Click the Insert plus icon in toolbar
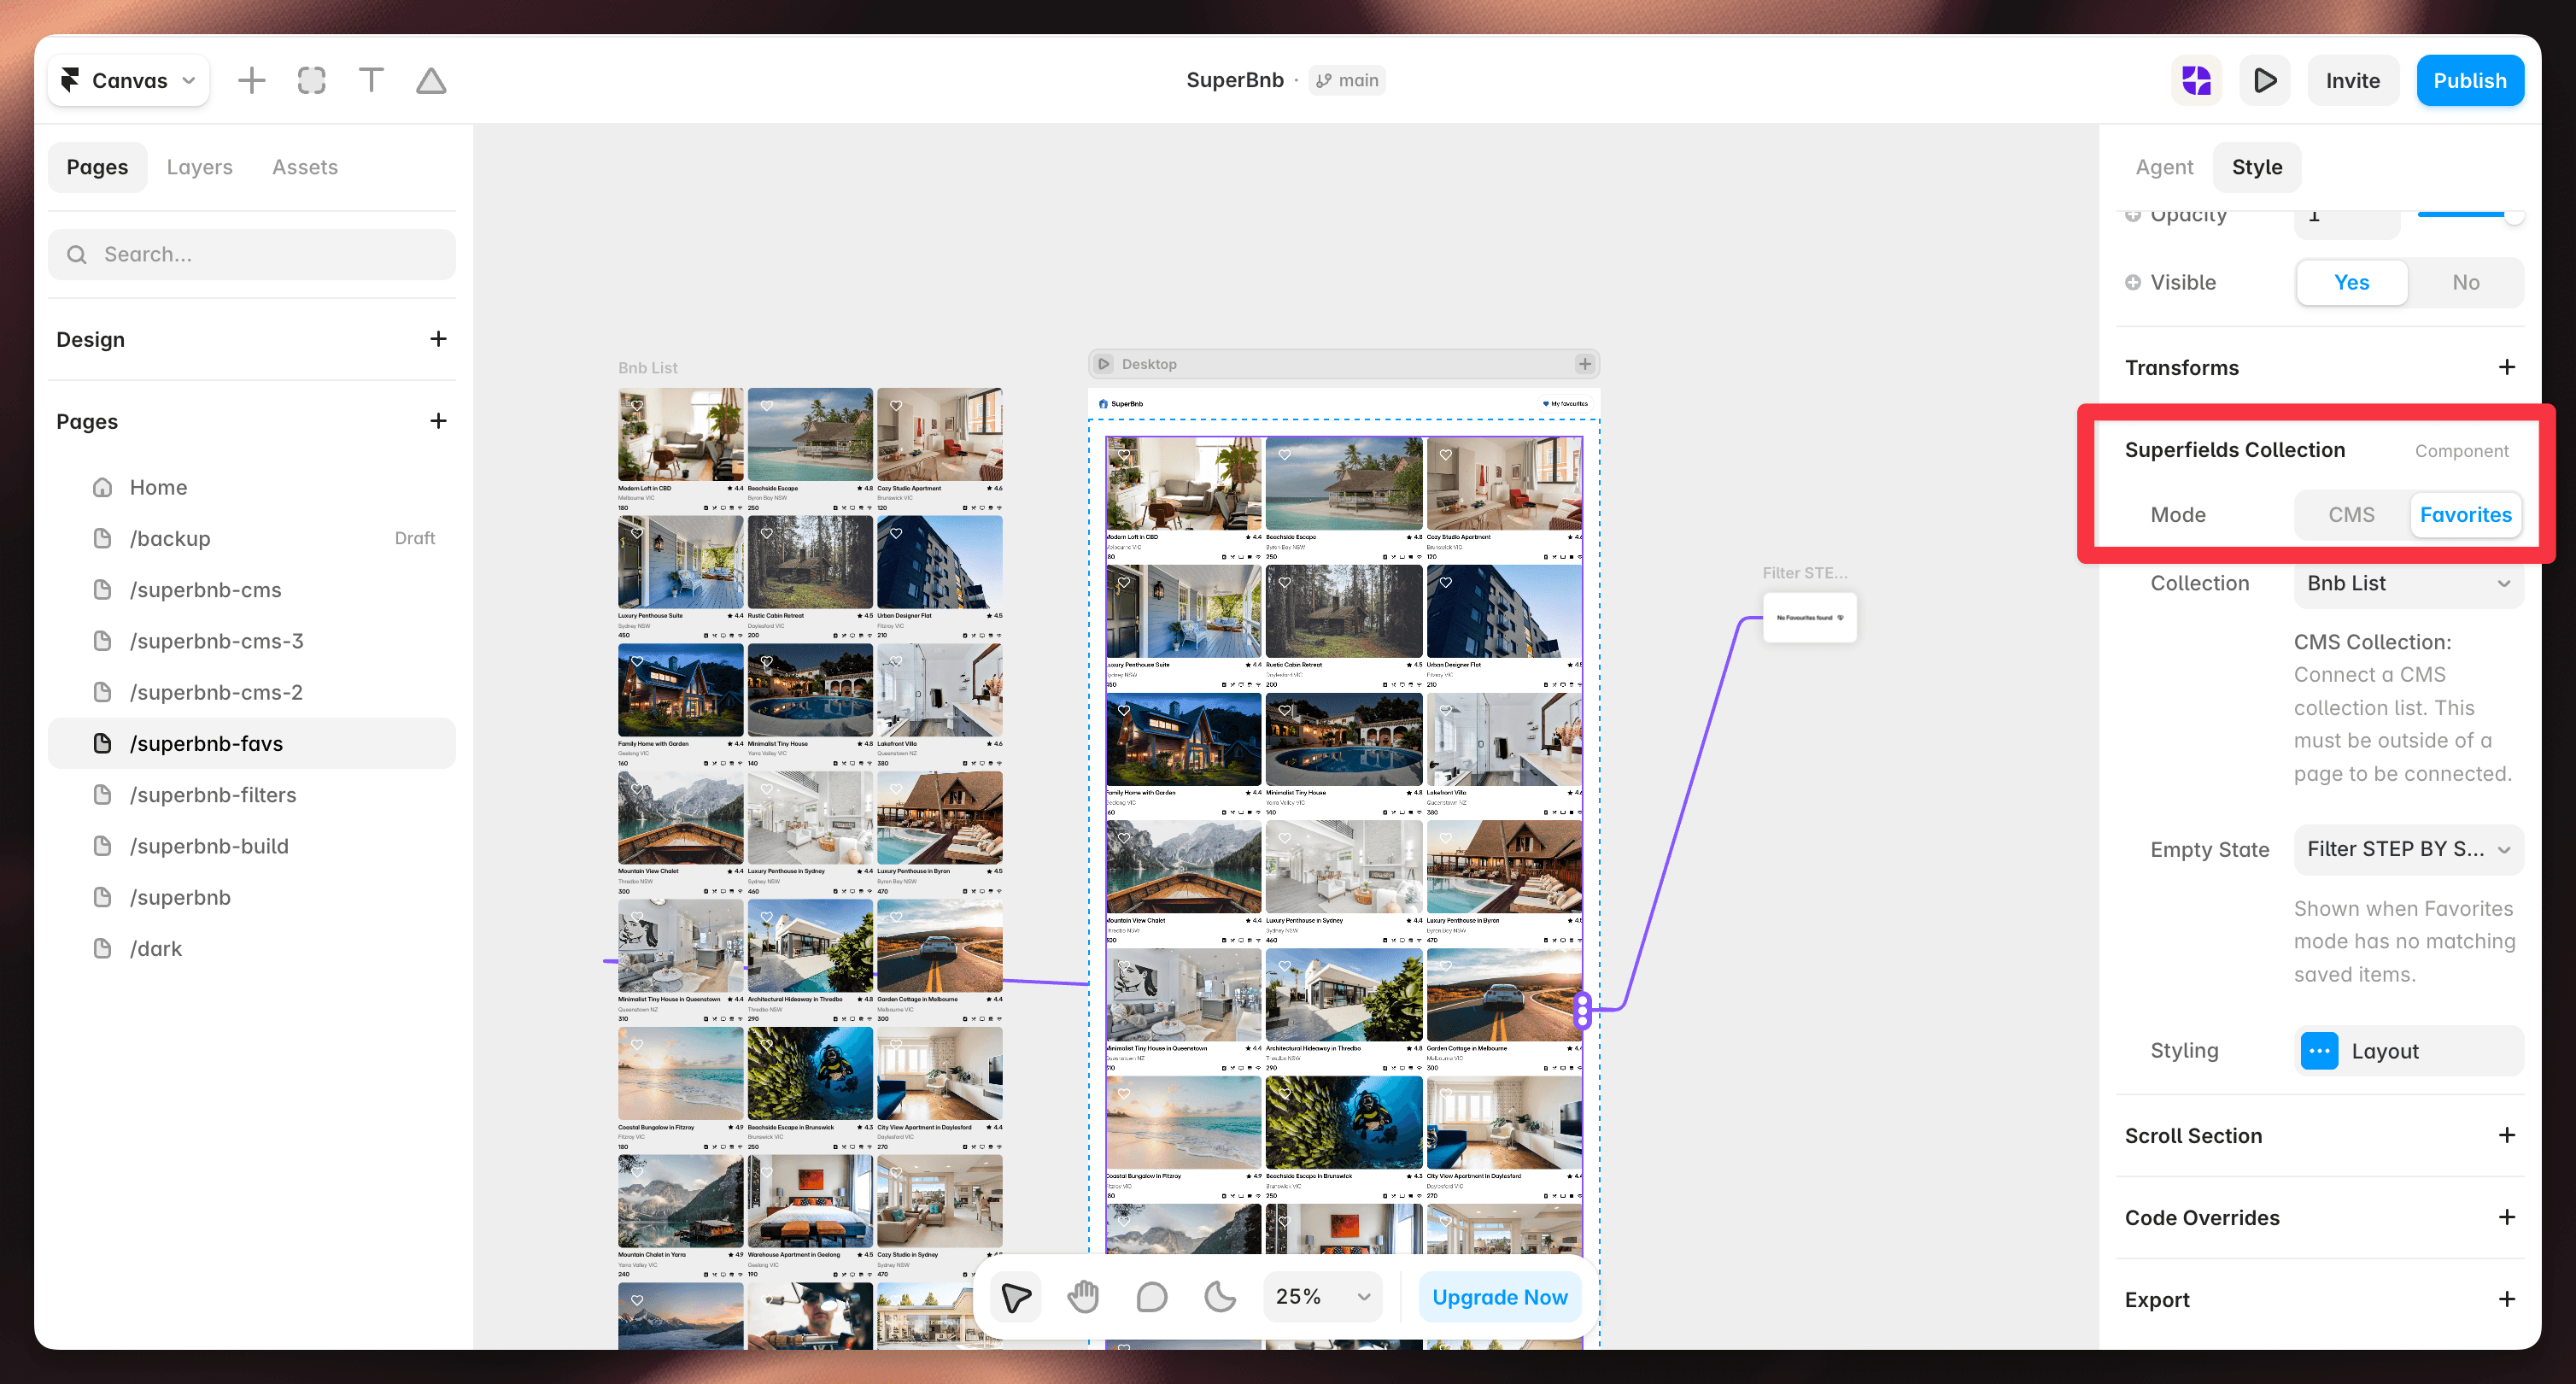Screen dimensions: 2576x1384 click(x=252, y=80)
